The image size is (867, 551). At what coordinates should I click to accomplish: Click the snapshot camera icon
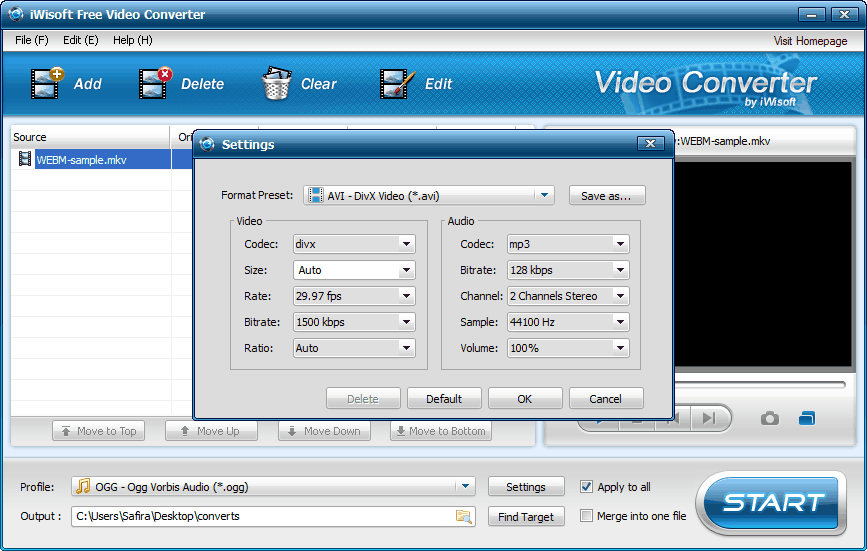pos(770,418)
